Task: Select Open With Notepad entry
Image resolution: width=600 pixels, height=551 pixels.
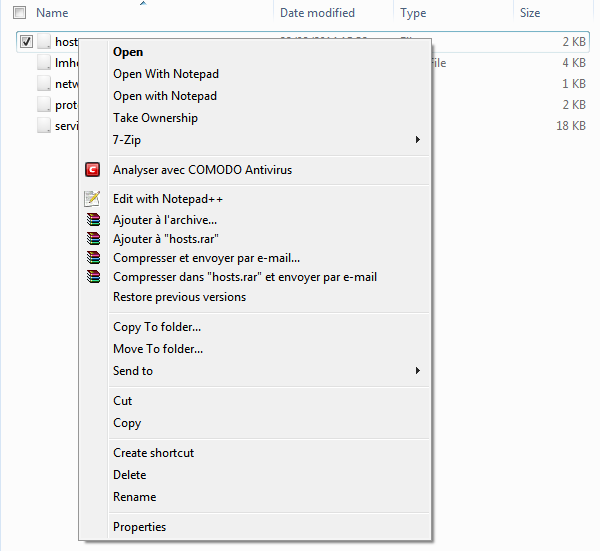Action: [x=166, y=74]
